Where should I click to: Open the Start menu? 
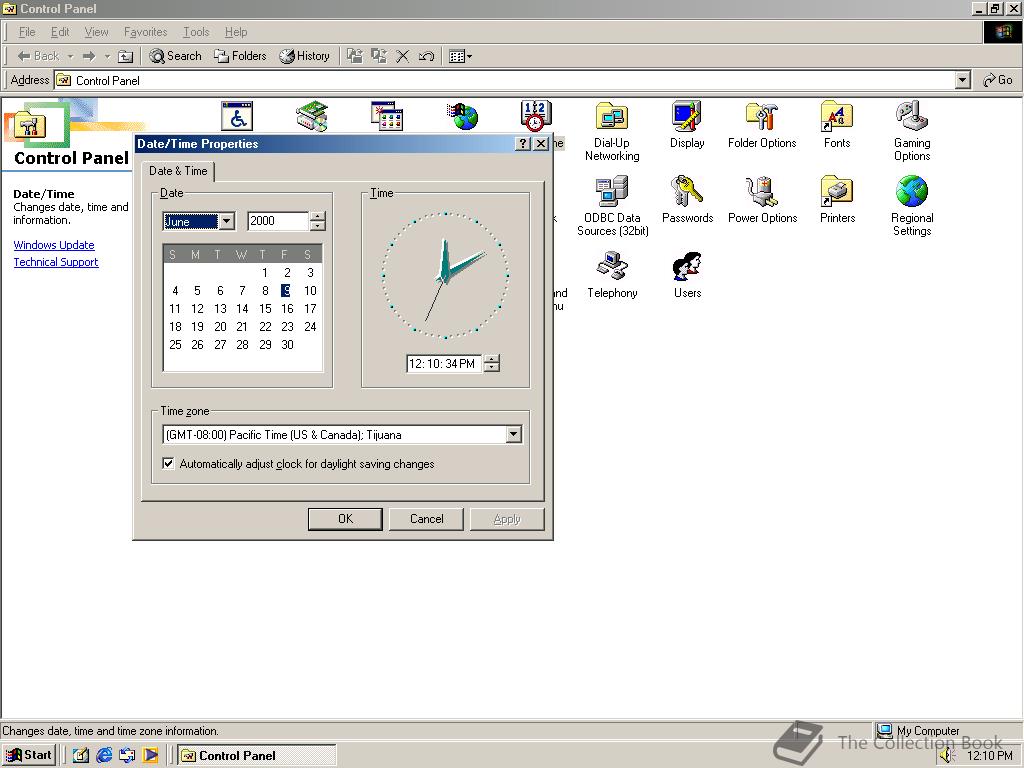pyautogui.click(x=29, y=755)
